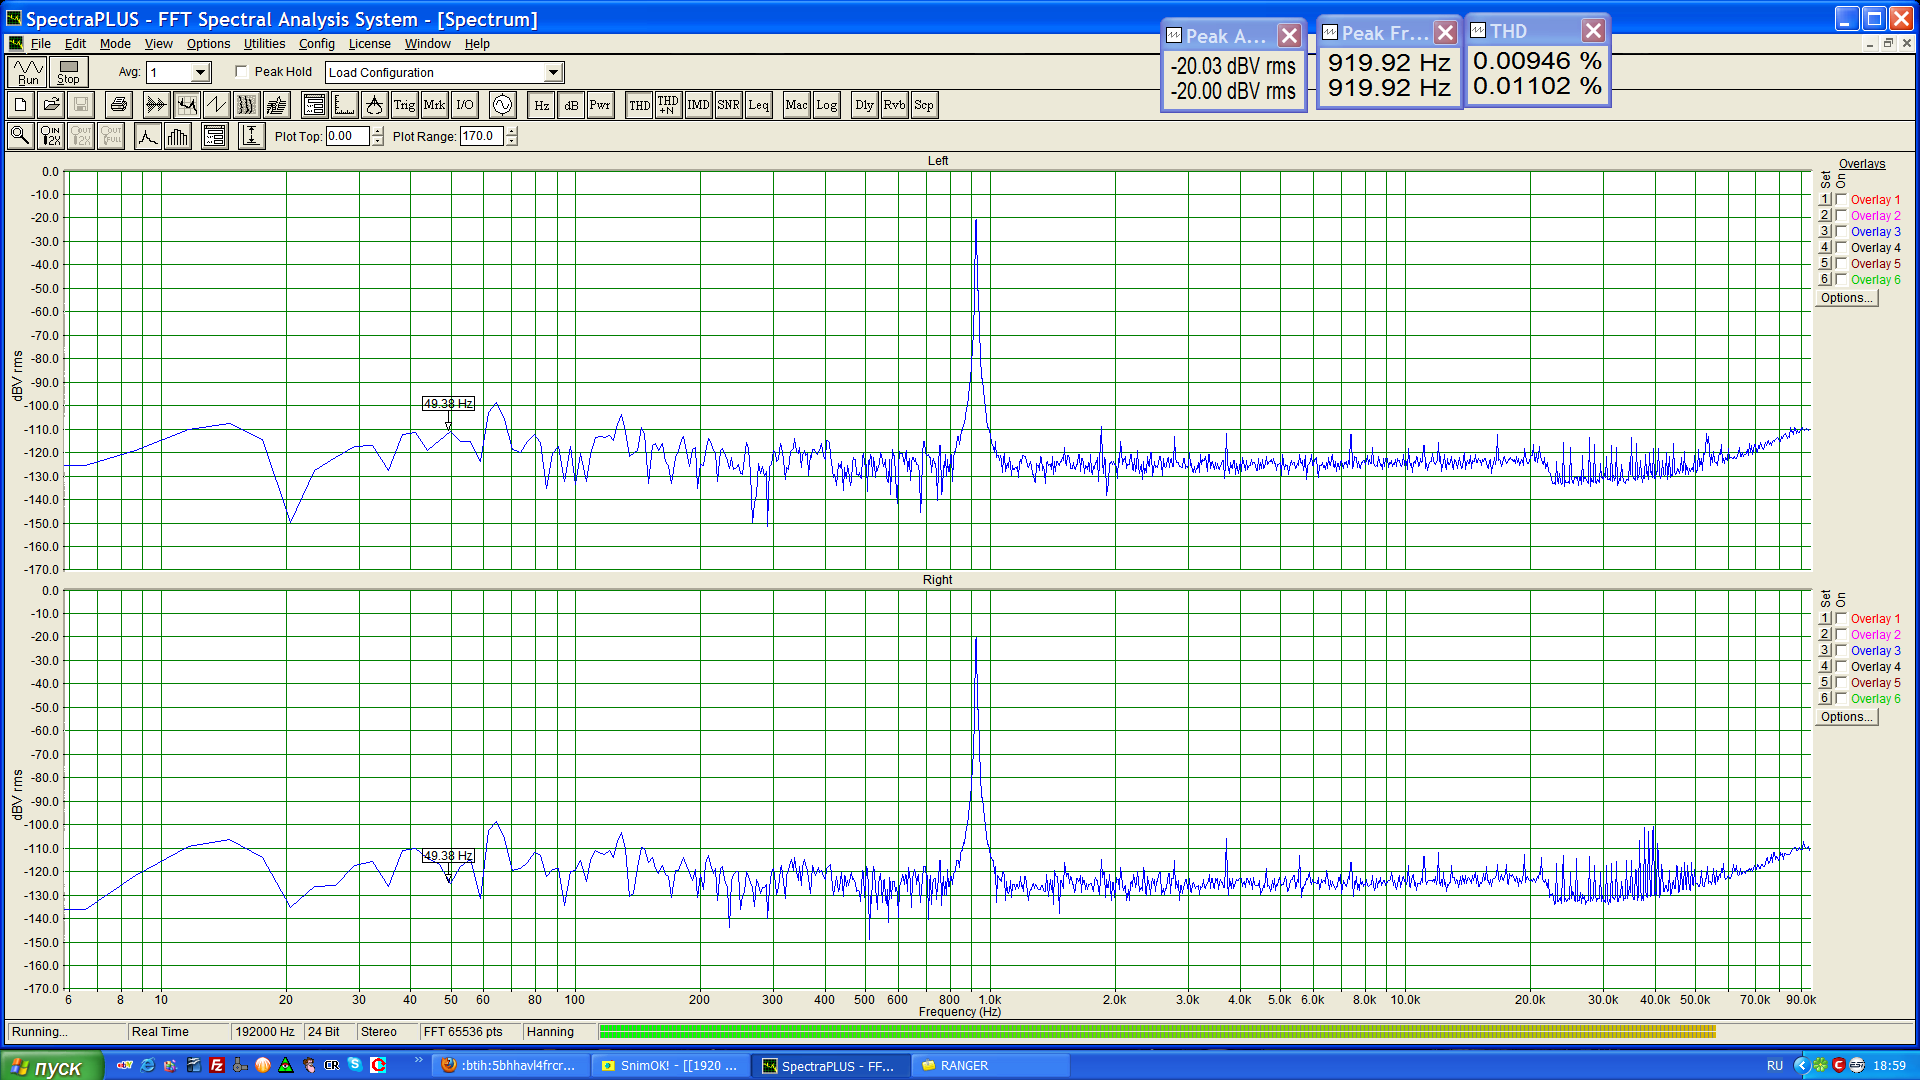
Task: Select the bar graph plot style icon
Action: [x=178, y=136]
